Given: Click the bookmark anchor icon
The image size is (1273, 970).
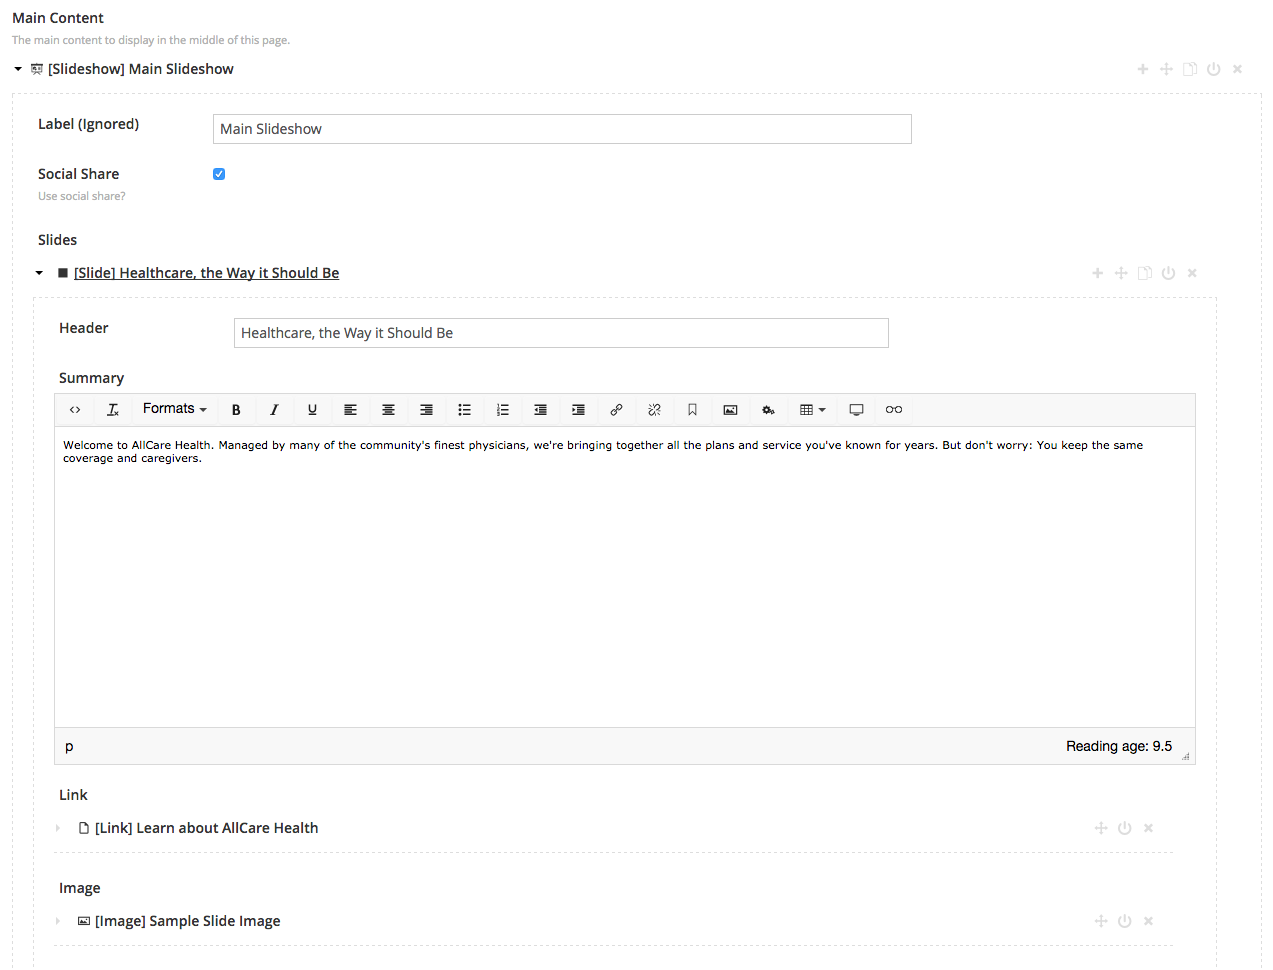Looking at the screenshot, I should [692, 410].
